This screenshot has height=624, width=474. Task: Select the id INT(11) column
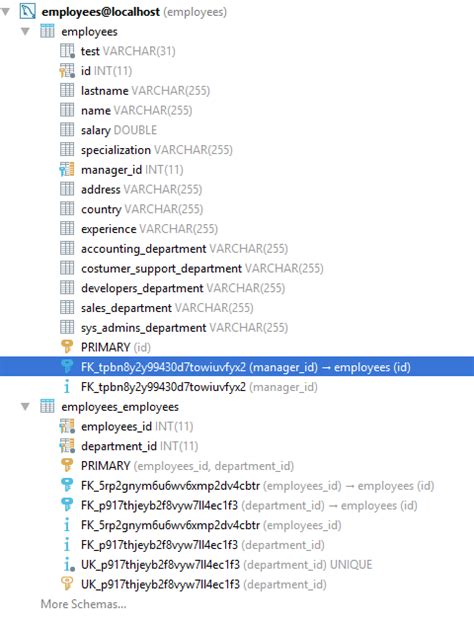coord(107,71)
